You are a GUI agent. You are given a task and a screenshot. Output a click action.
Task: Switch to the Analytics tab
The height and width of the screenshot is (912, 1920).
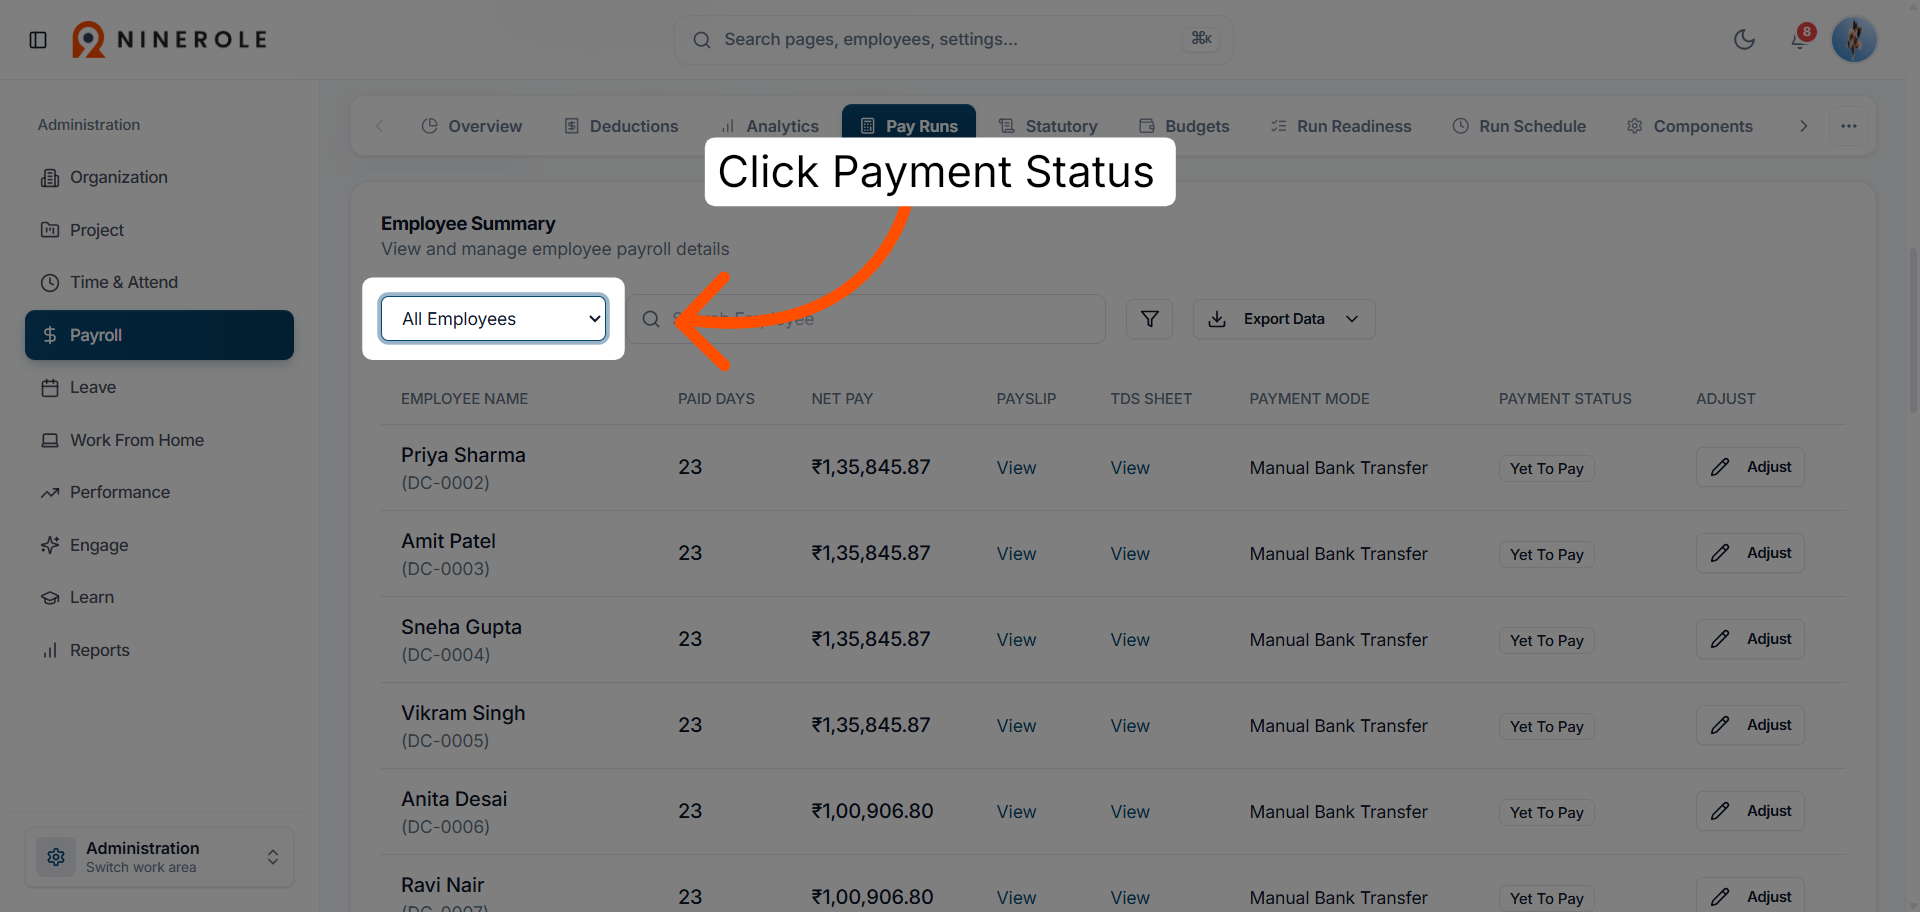[770, 126]
